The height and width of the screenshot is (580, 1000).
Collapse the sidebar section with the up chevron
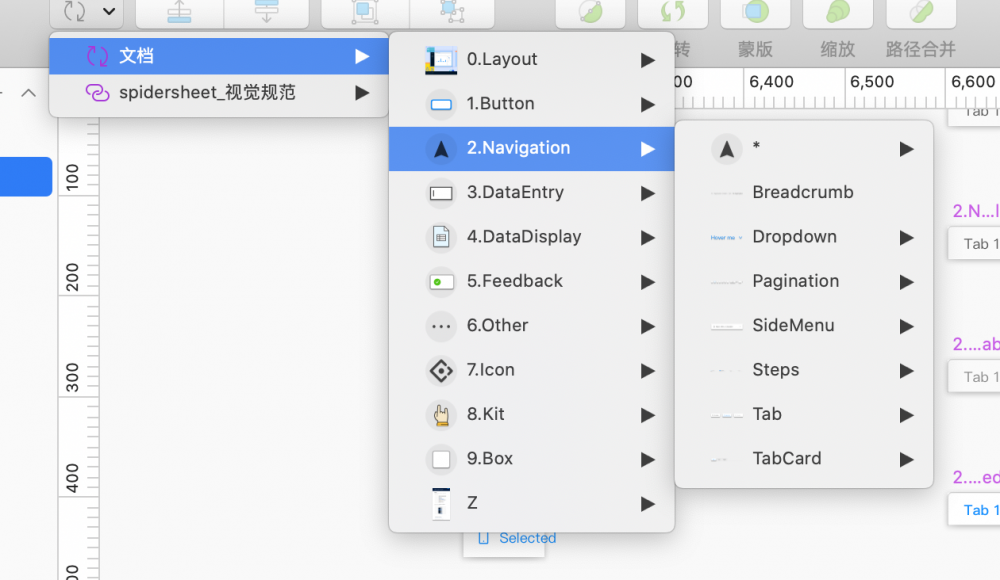pyautogui.click(x=29, y=93)
